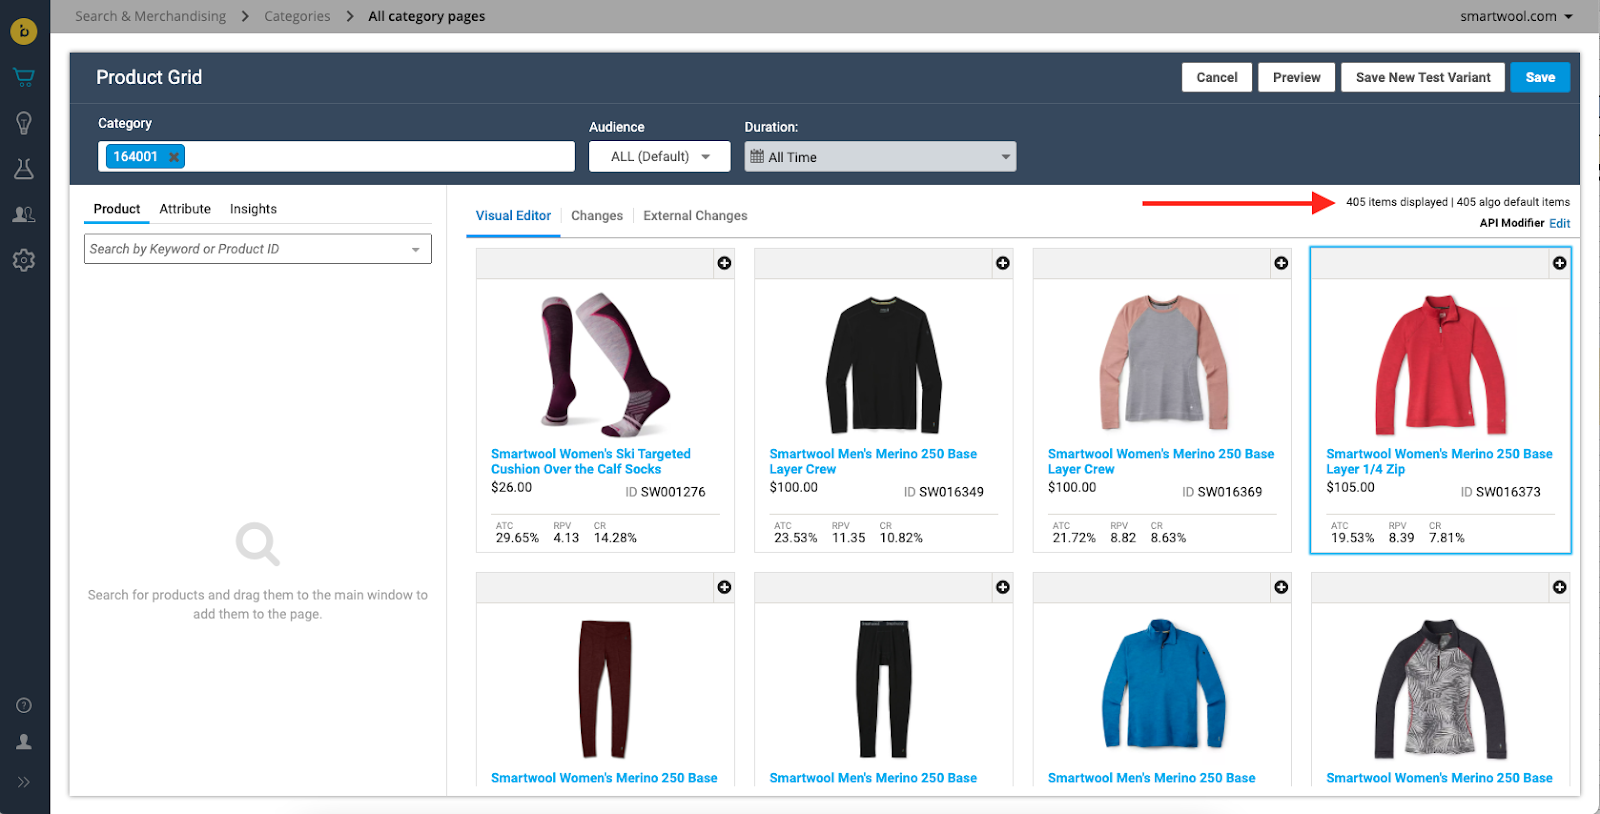Click the blue Save button
This screenshot has height=814, width=1600.
(x=1540, y=77)
